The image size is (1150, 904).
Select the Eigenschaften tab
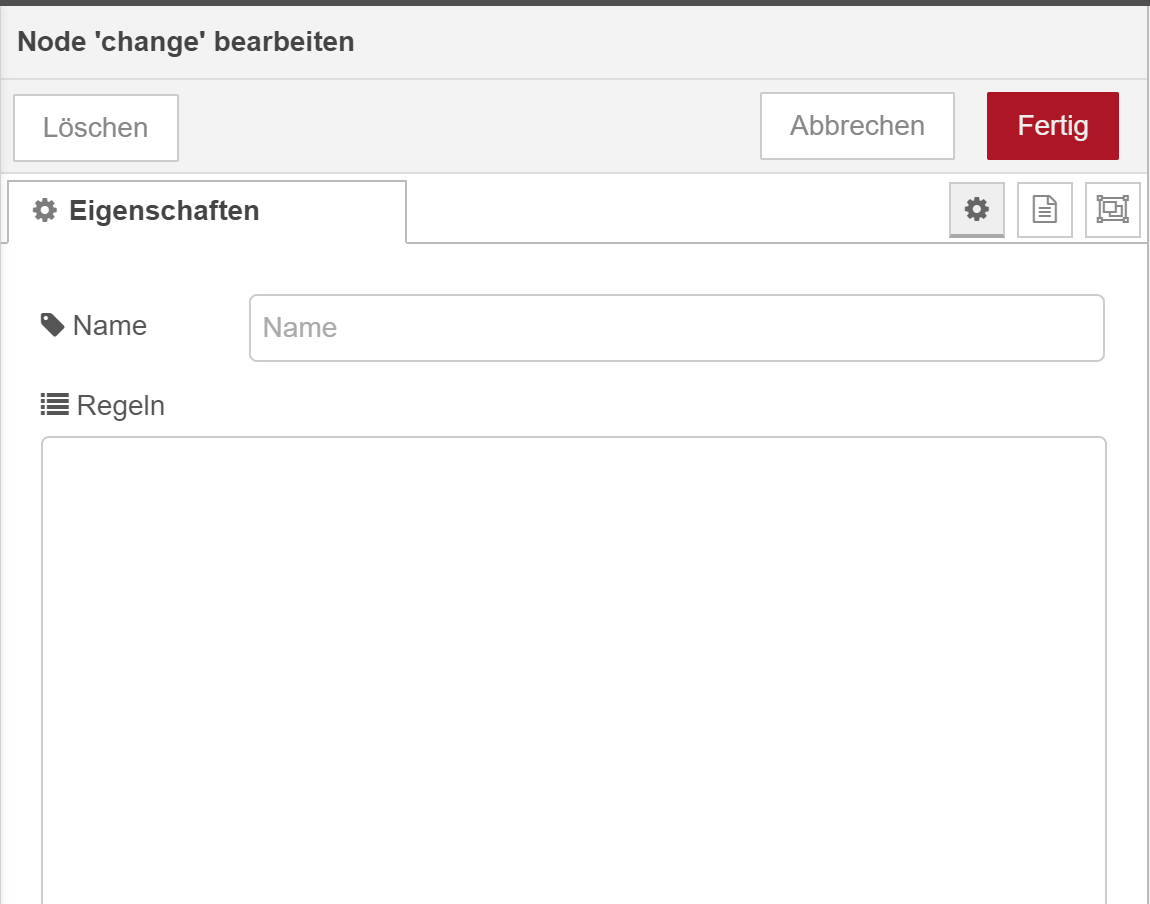[207, 211]
